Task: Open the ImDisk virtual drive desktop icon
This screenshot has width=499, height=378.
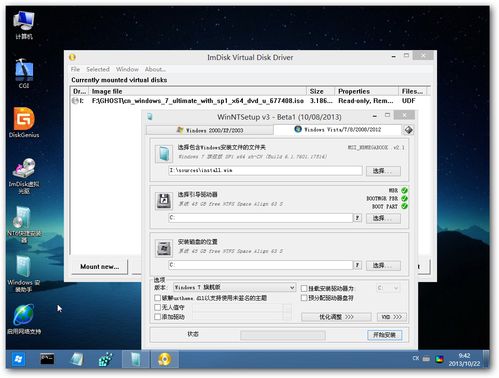Action: (24, 175)
